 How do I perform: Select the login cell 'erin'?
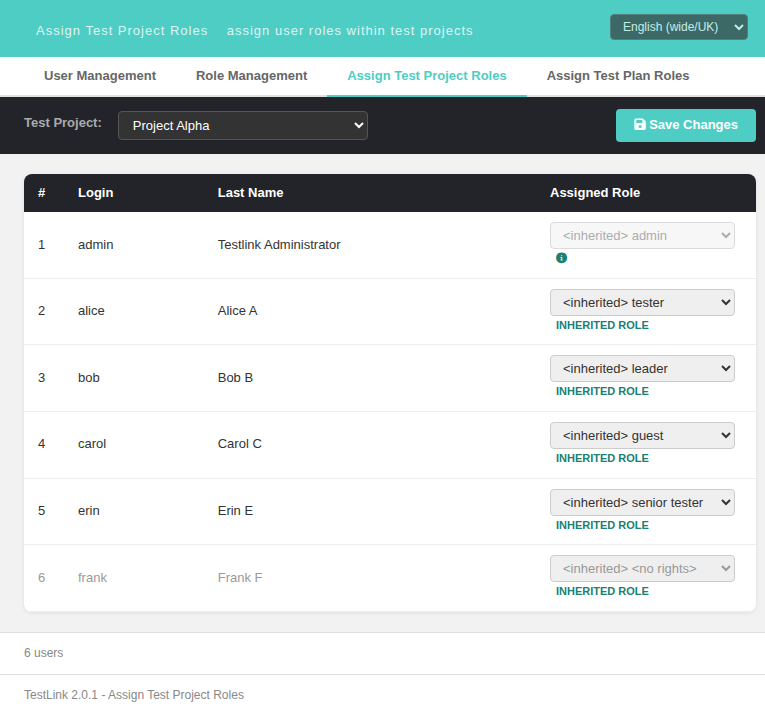(89, 511)
